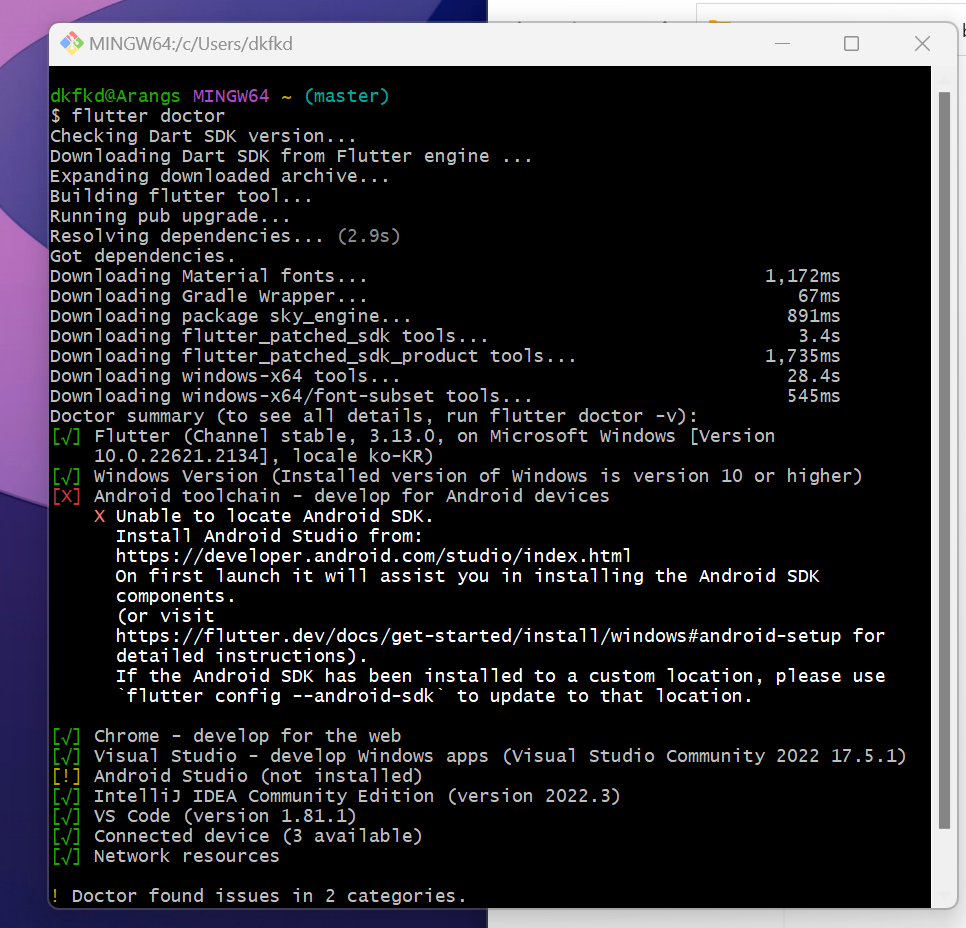Click the 'Running pub upgrade...' line

coord(170,216)
